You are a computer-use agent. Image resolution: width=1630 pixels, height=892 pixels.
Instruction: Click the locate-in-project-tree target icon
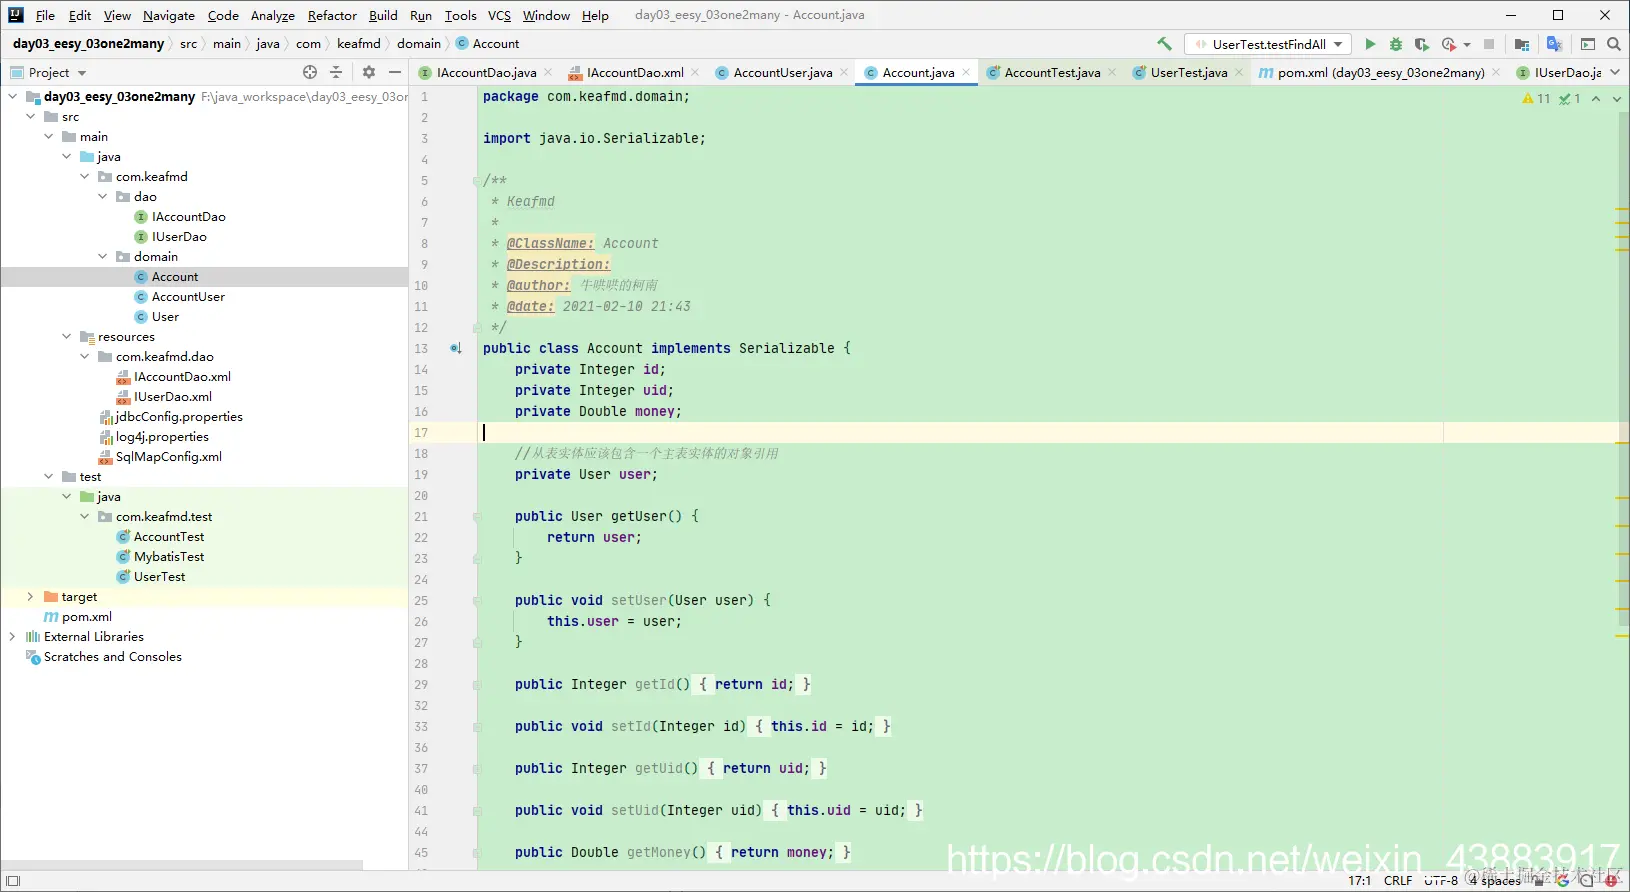[x=310, y=72]
